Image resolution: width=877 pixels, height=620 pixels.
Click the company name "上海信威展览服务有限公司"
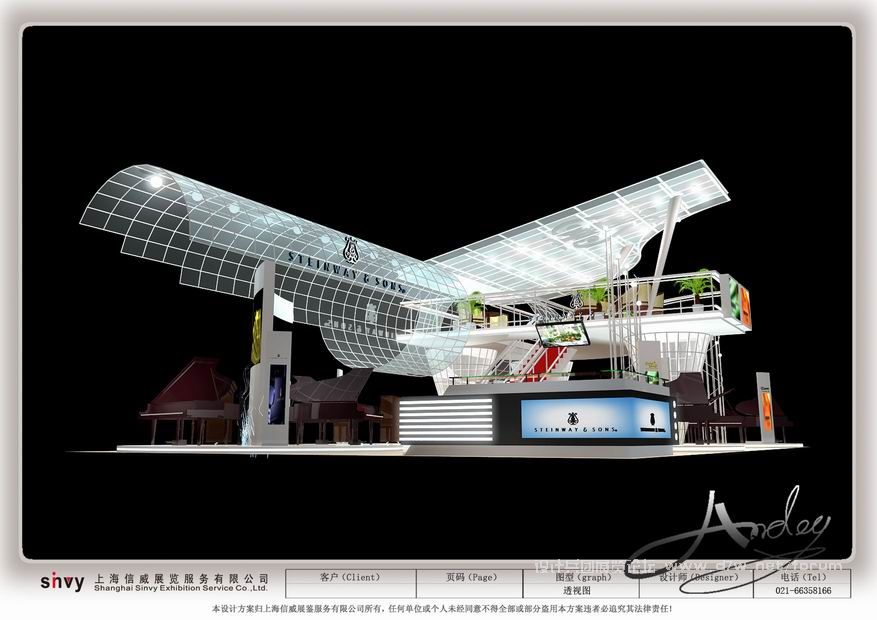coord(181,579)
